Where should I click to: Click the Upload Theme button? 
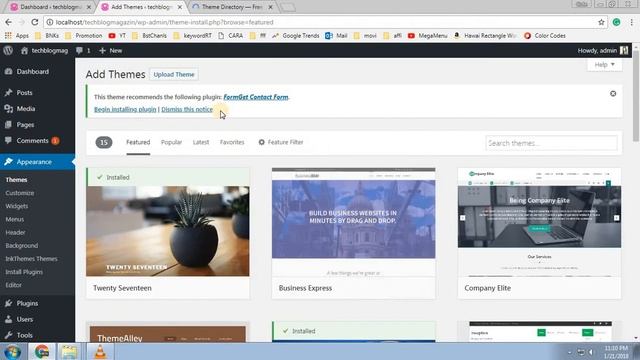(x=174, y=74)
